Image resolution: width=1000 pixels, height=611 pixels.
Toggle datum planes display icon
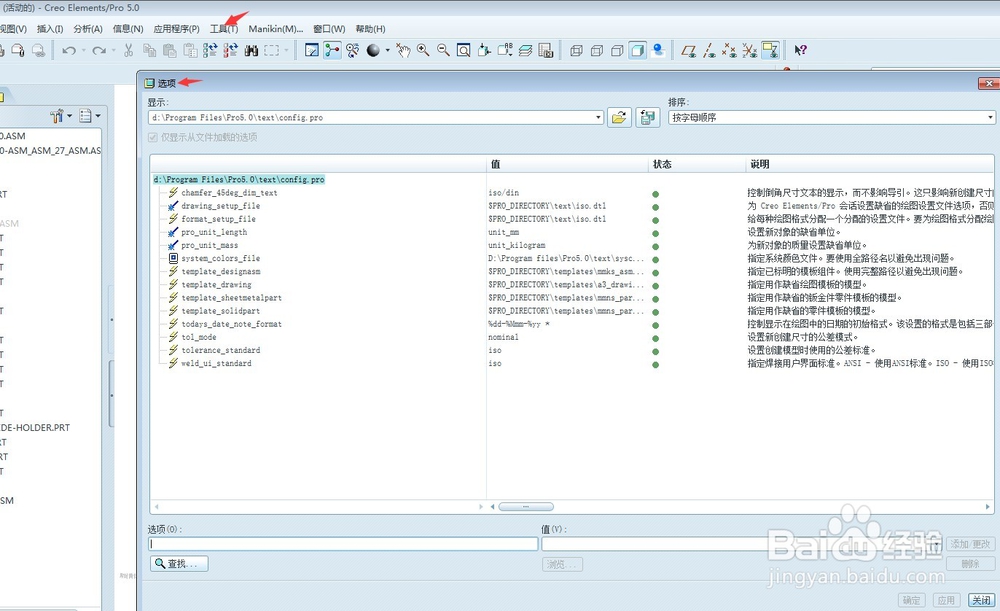pyautogui.click(x=688, y=50)
